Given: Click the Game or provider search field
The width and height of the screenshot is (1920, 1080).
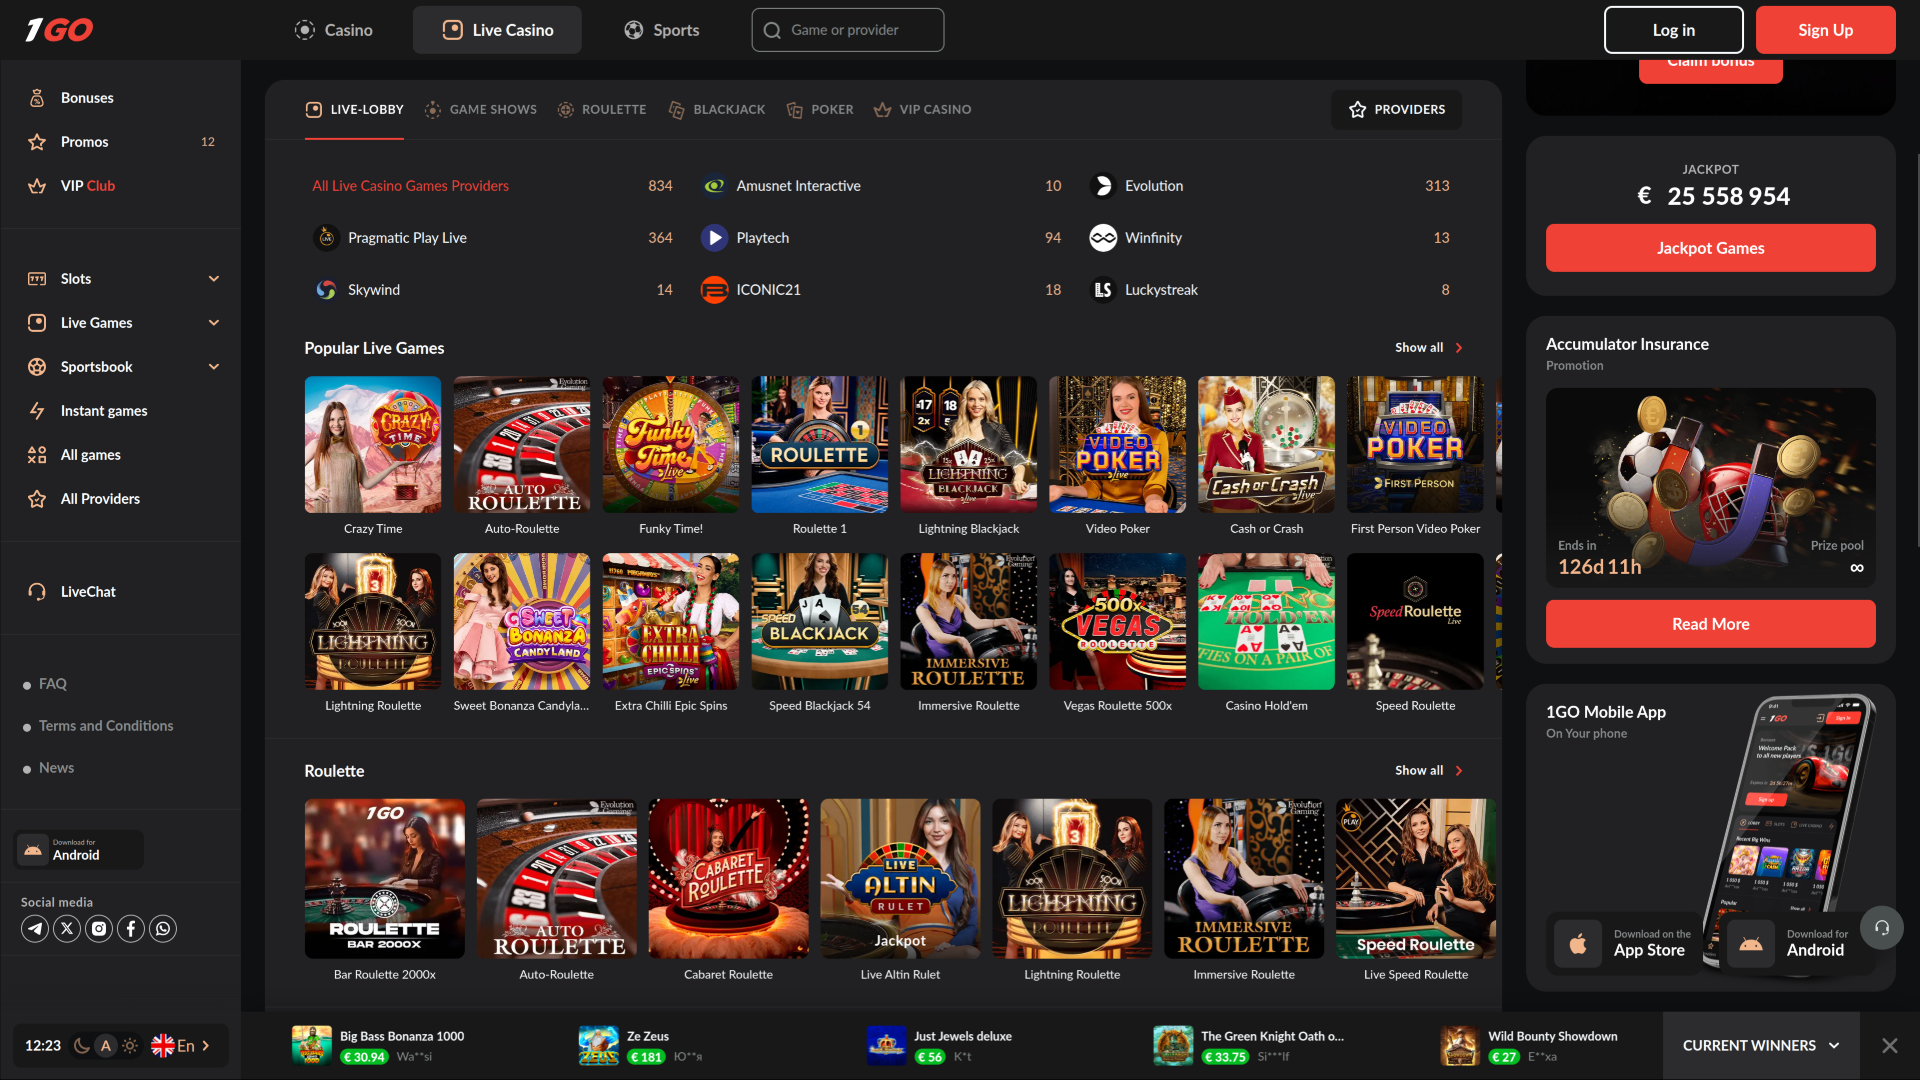Looking at the screenshot, I should (x=847, y=29).
